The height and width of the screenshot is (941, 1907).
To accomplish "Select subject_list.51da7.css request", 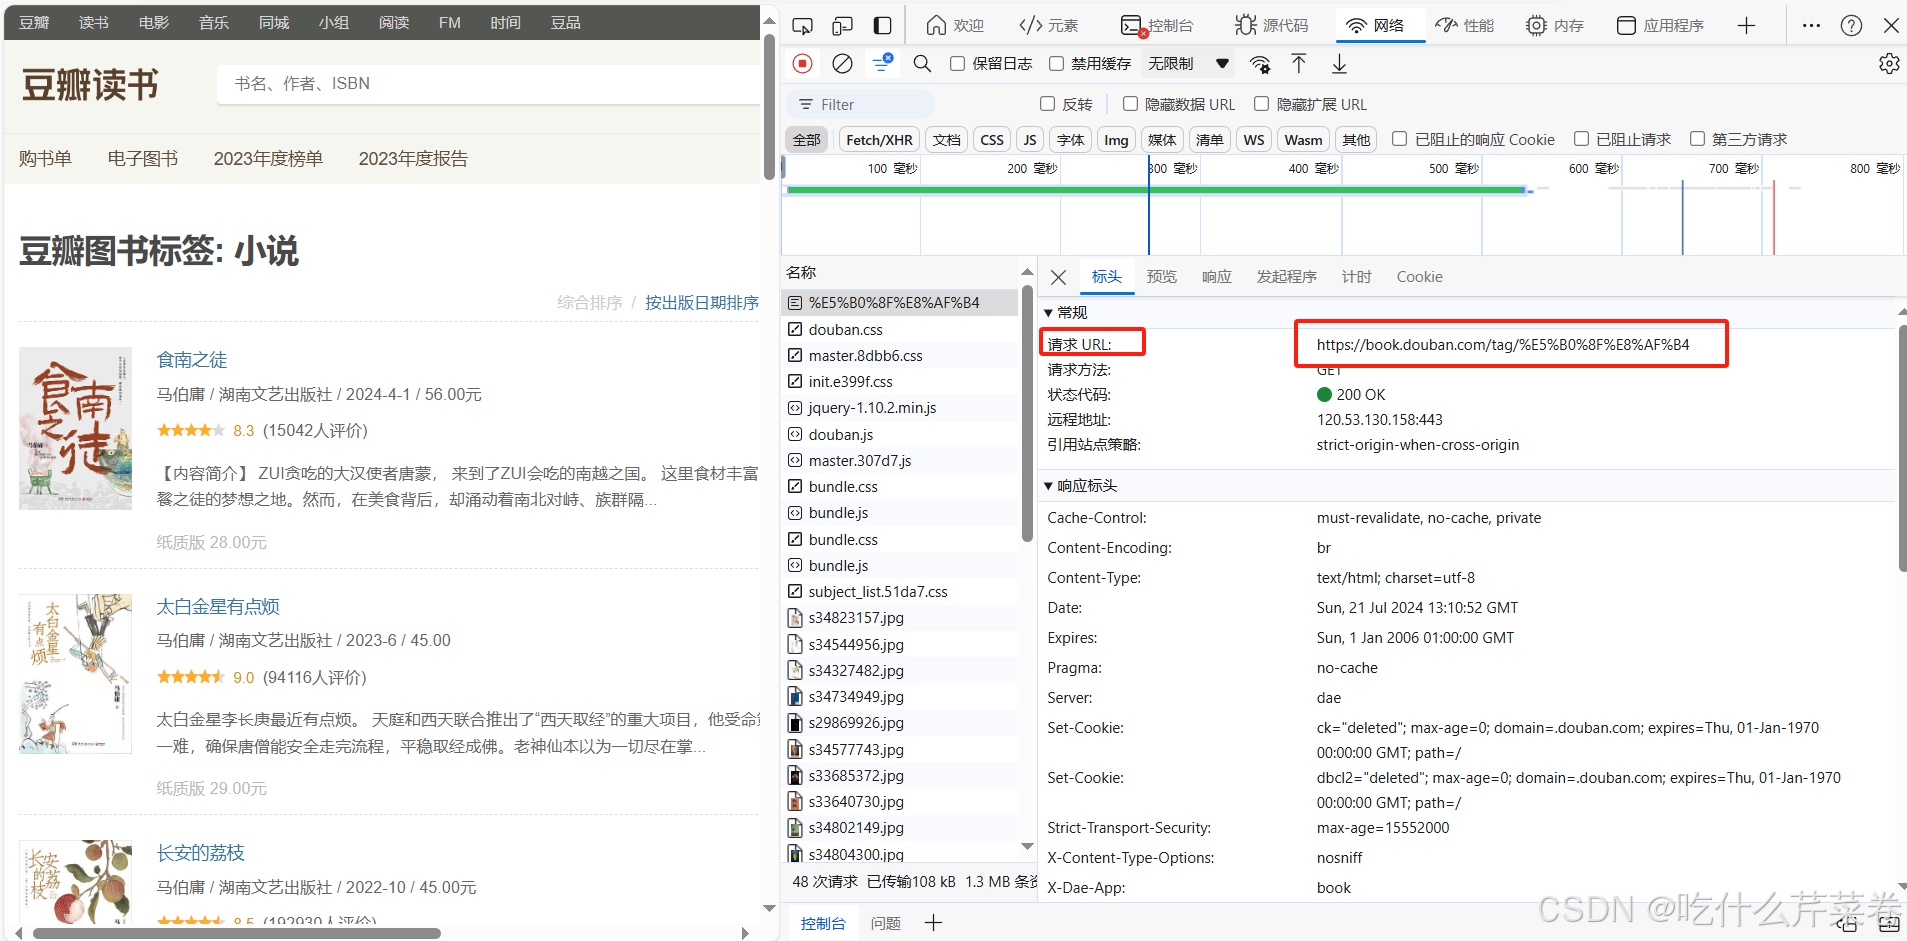I will [x=901, y=591].
